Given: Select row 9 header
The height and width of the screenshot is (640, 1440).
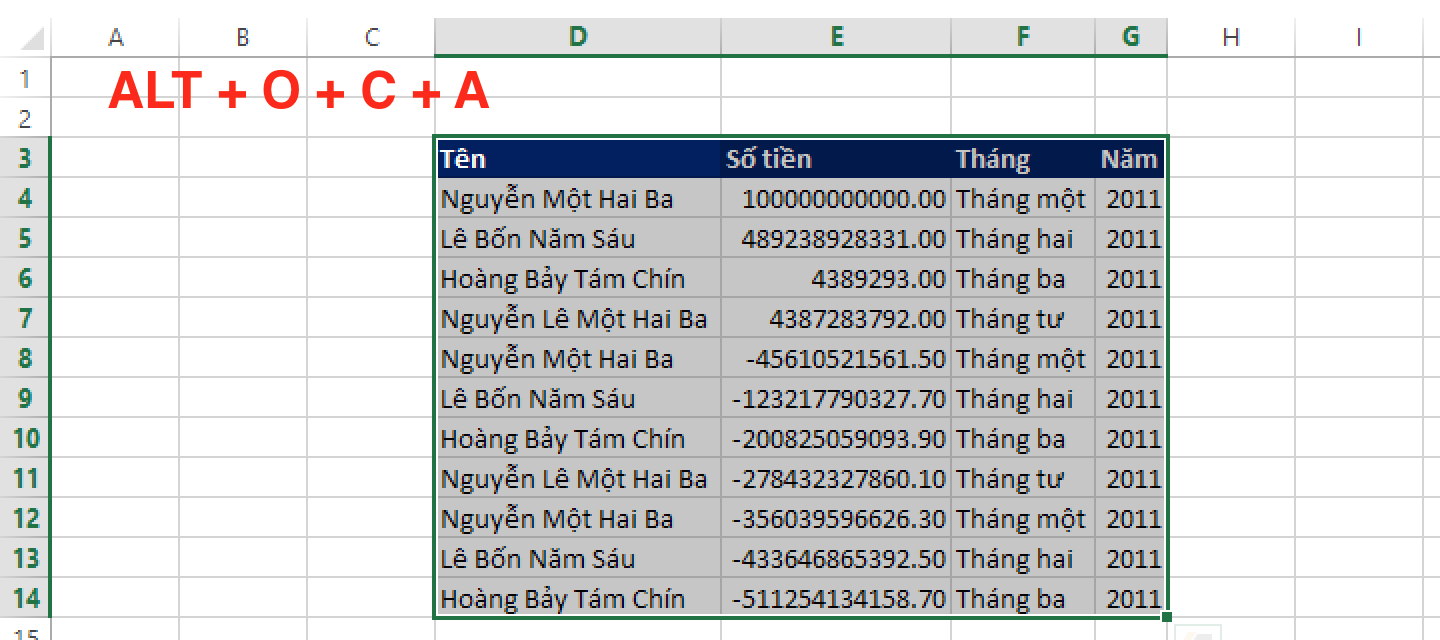Looking at the screenshot, I should pyautogui.click(x=25, y=398).
